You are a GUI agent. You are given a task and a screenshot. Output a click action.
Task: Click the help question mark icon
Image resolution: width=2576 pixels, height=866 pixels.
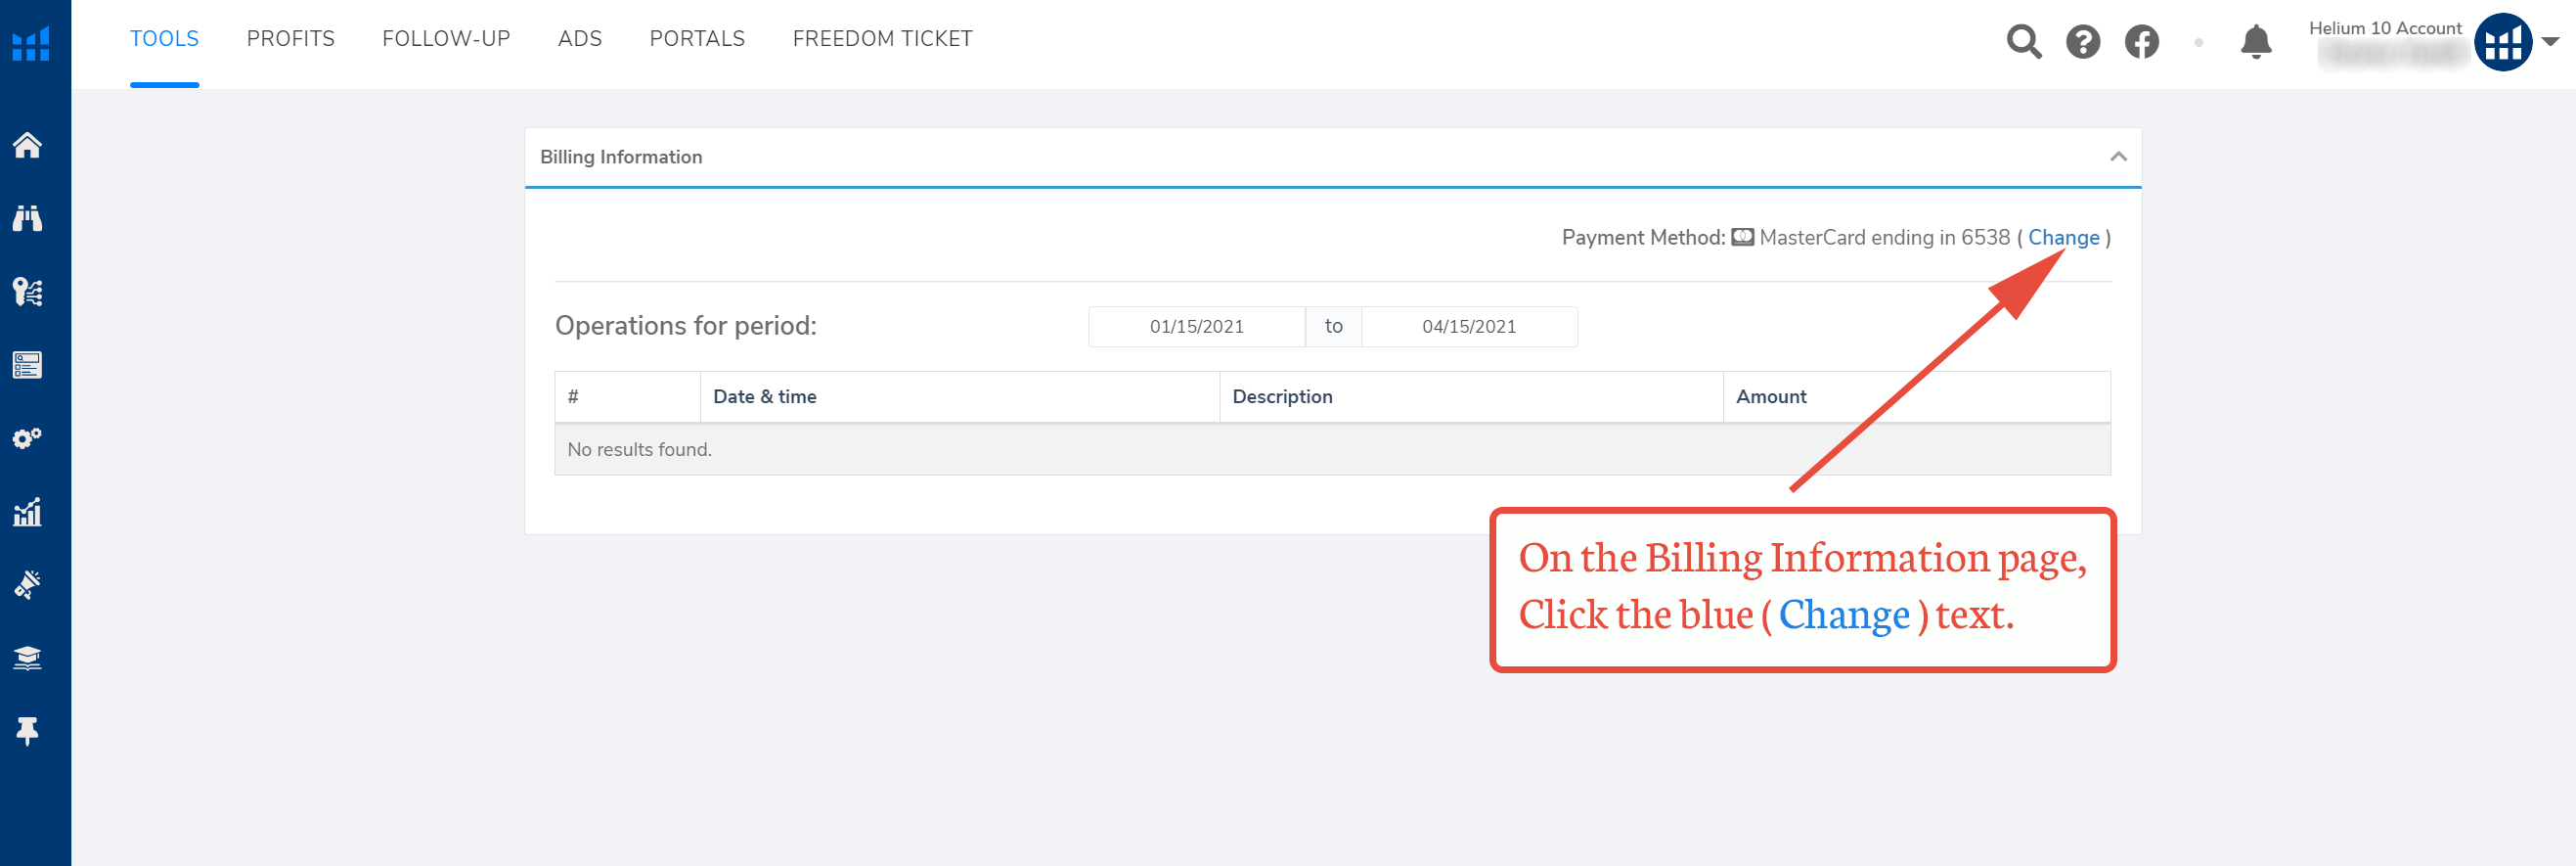[x=2083, y=42]
